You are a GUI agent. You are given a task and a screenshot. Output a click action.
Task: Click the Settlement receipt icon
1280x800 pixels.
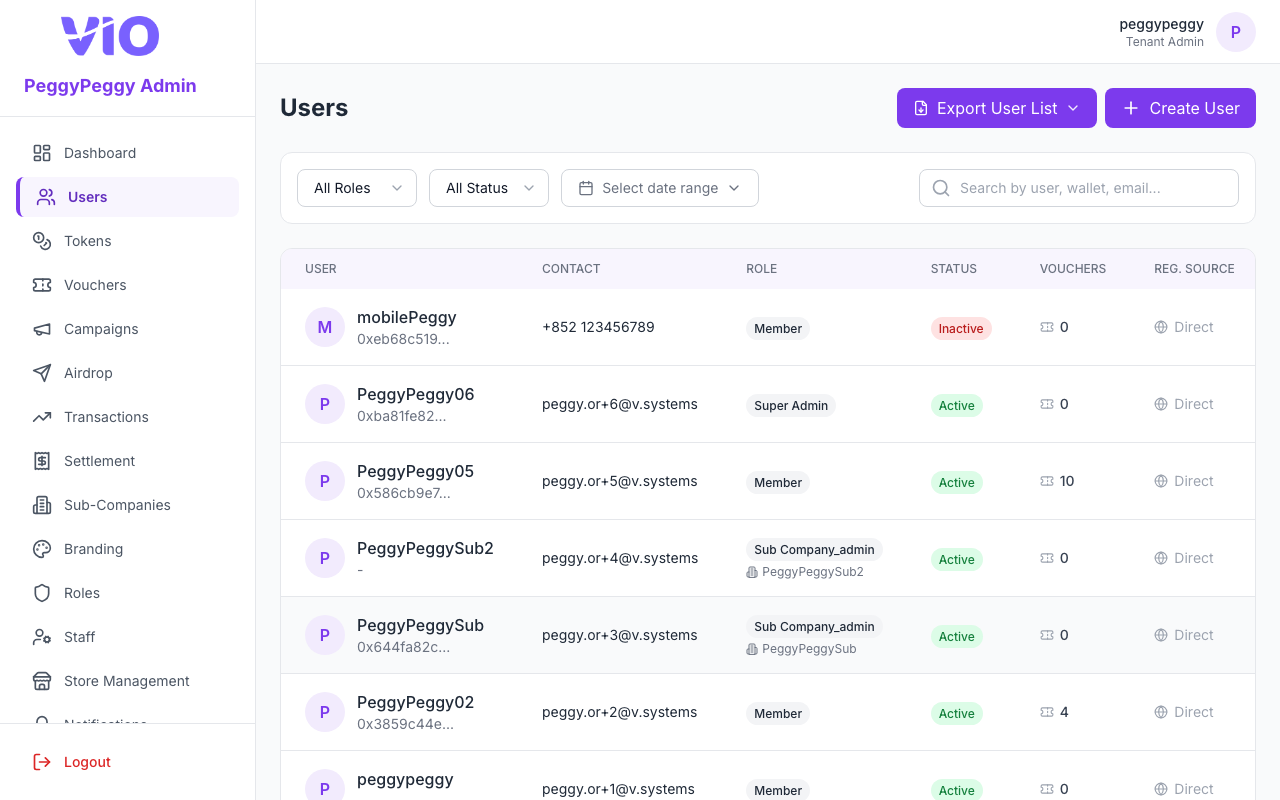[x=42, y=461]
